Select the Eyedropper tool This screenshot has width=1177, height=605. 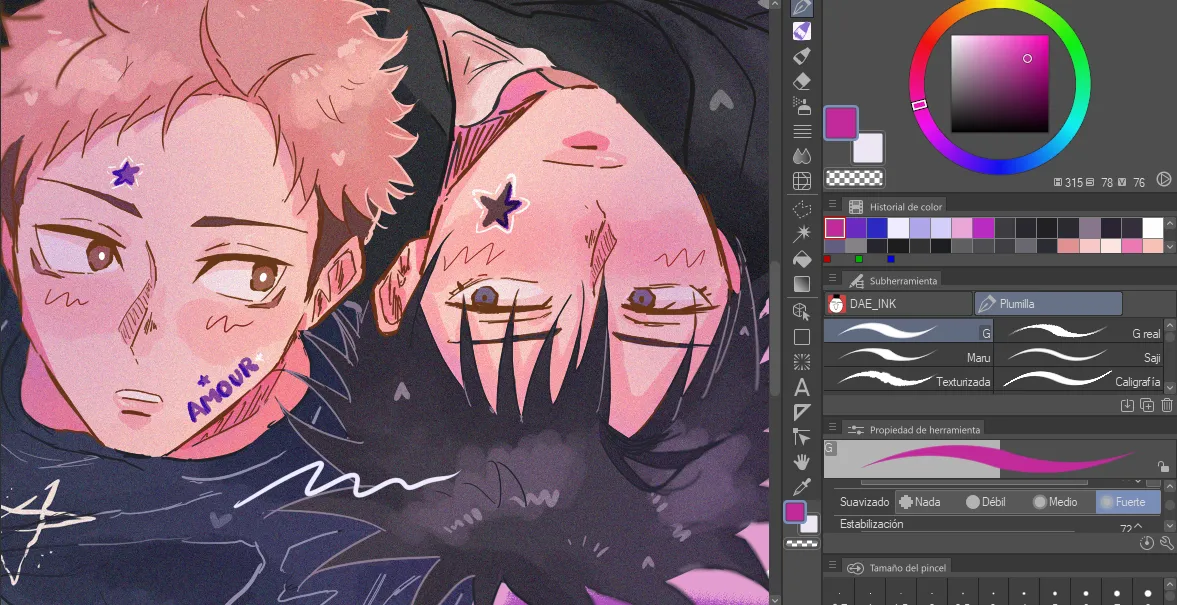click(x=802, y=486)
